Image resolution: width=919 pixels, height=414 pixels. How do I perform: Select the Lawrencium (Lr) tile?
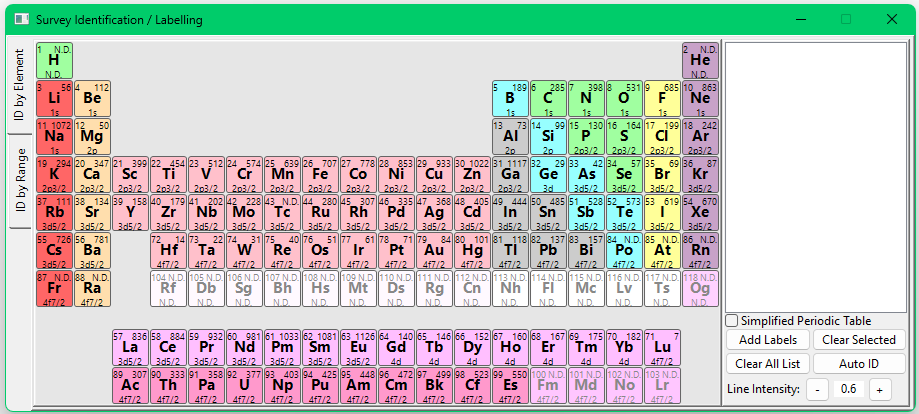pos(662,386)
